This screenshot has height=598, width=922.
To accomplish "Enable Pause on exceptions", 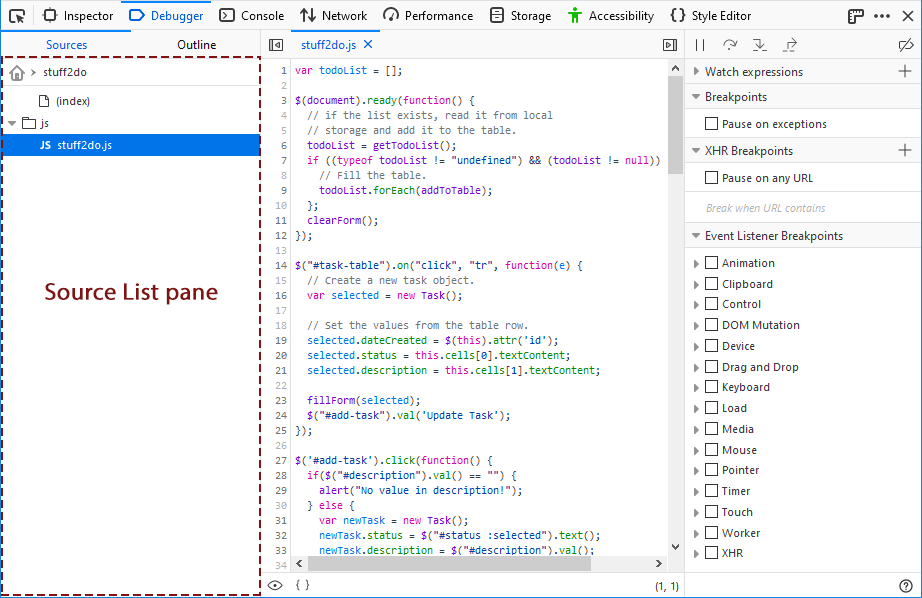I will tap(712, 123).
